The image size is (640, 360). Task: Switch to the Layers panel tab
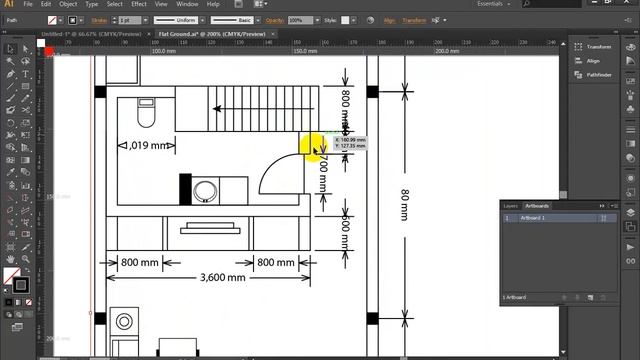click(x=511, y=206)
